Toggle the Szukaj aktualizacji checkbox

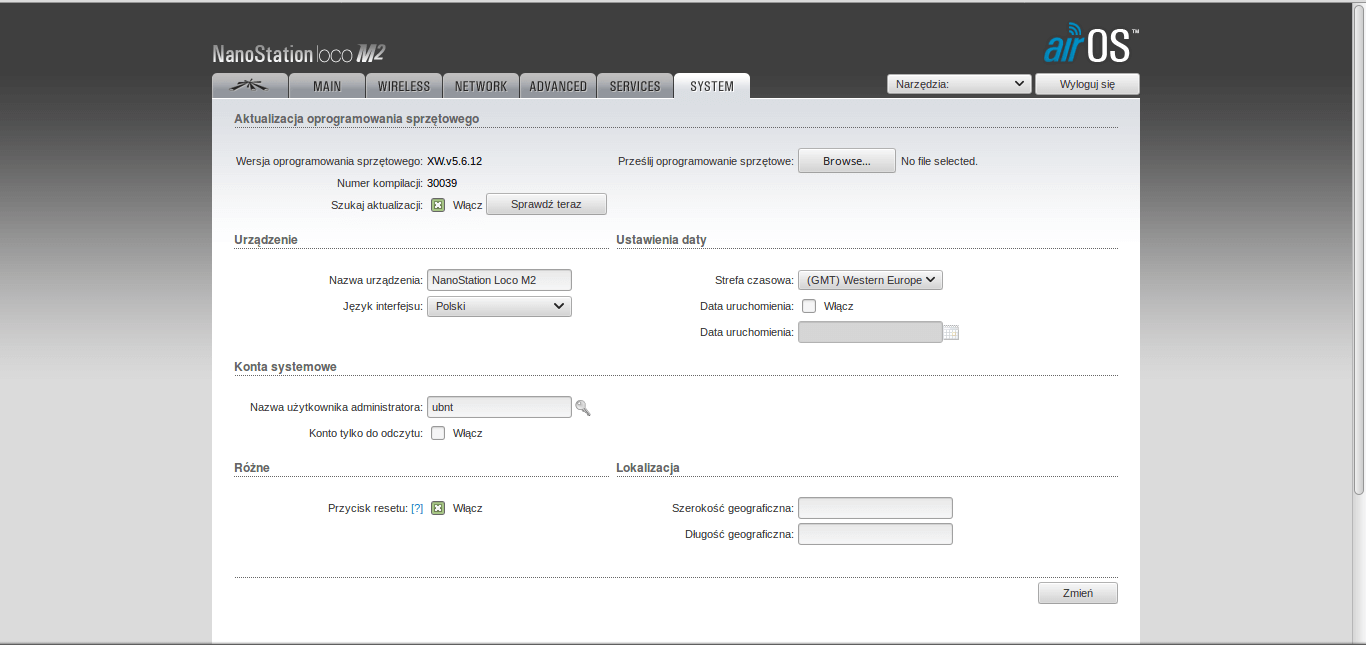(438, 205)
